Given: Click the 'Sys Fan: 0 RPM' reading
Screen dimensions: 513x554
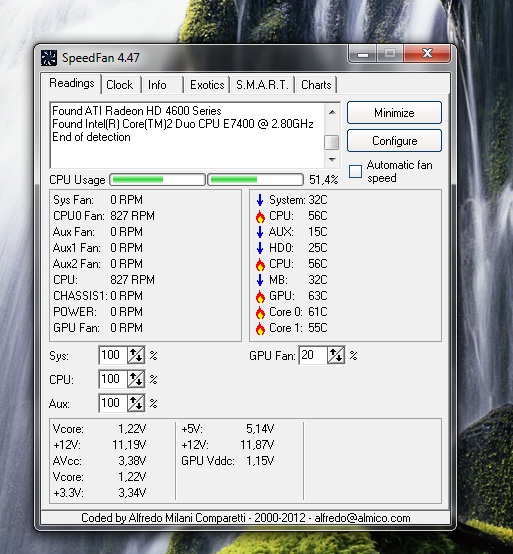Looking at the screenshot, I should click(98, 200).
